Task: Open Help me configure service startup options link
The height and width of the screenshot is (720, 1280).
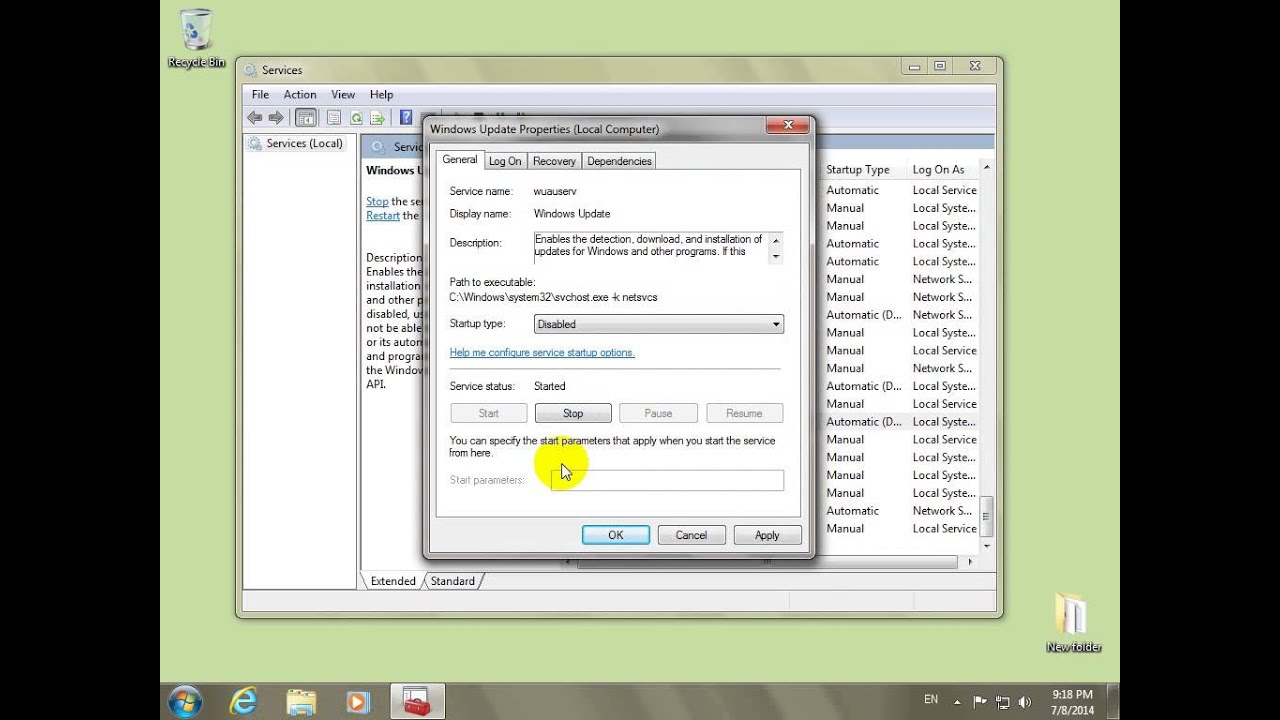Action: pyautogui.click(x=542, y=353)
